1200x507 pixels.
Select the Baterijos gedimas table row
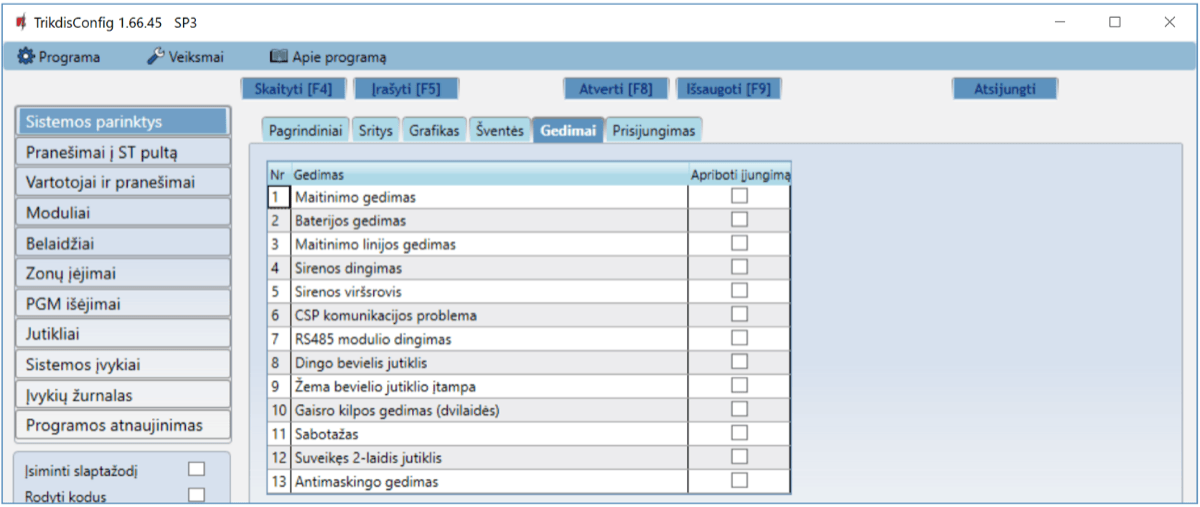click(489, 220)
